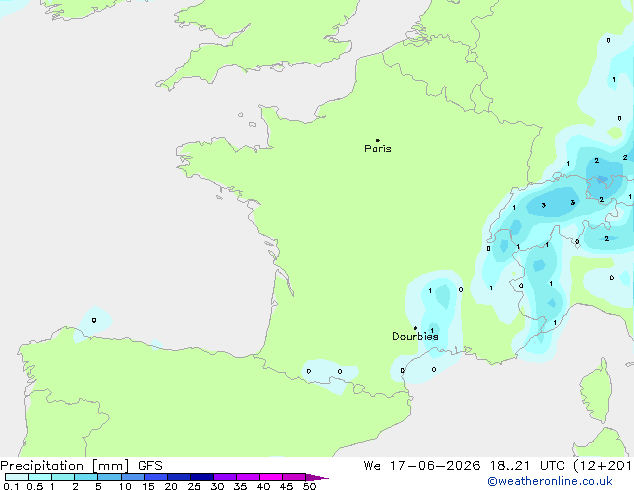The image size is (634, 490).
Task: Click the '0.1' legend scale label
Action: tap(11, 486)
